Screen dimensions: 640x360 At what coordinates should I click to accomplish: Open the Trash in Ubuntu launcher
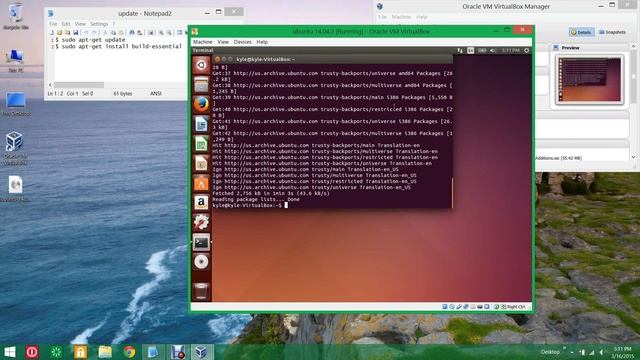(x=201, y=291)
